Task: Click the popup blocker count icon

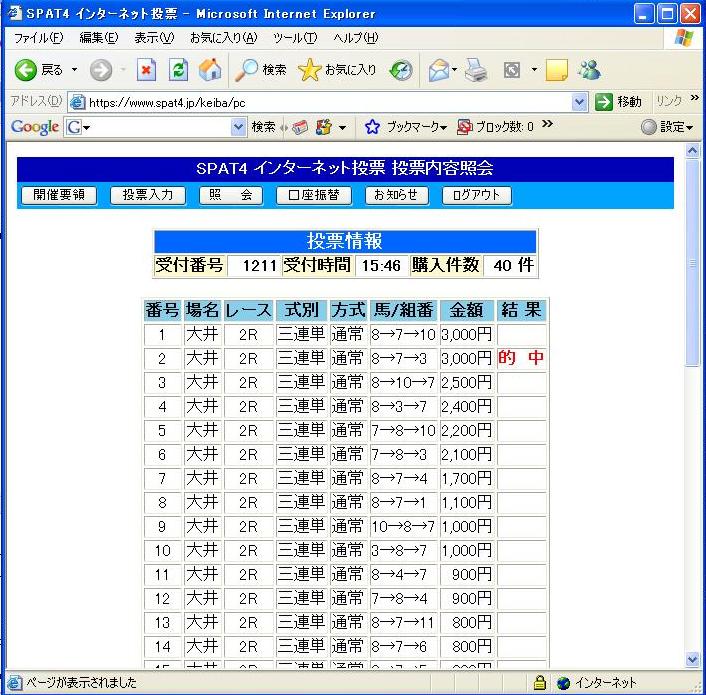Action: 465,127
